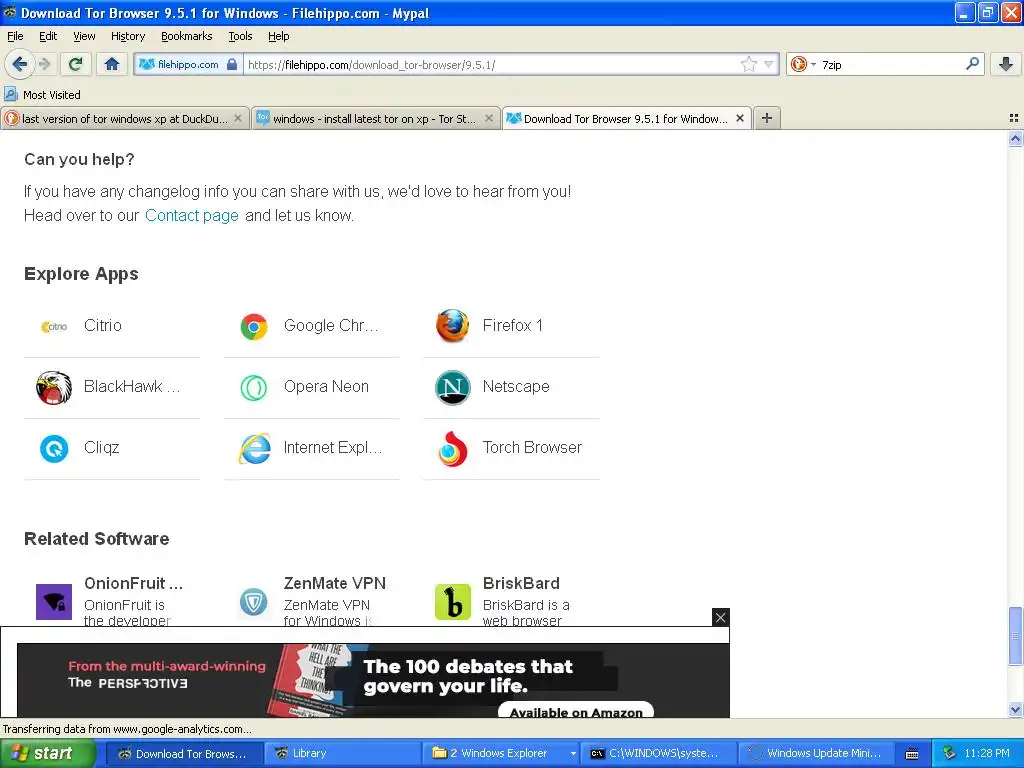The width and height of the screenshot is (1024, 768).
Task: Open the History menu
Action: click(127, 36)
